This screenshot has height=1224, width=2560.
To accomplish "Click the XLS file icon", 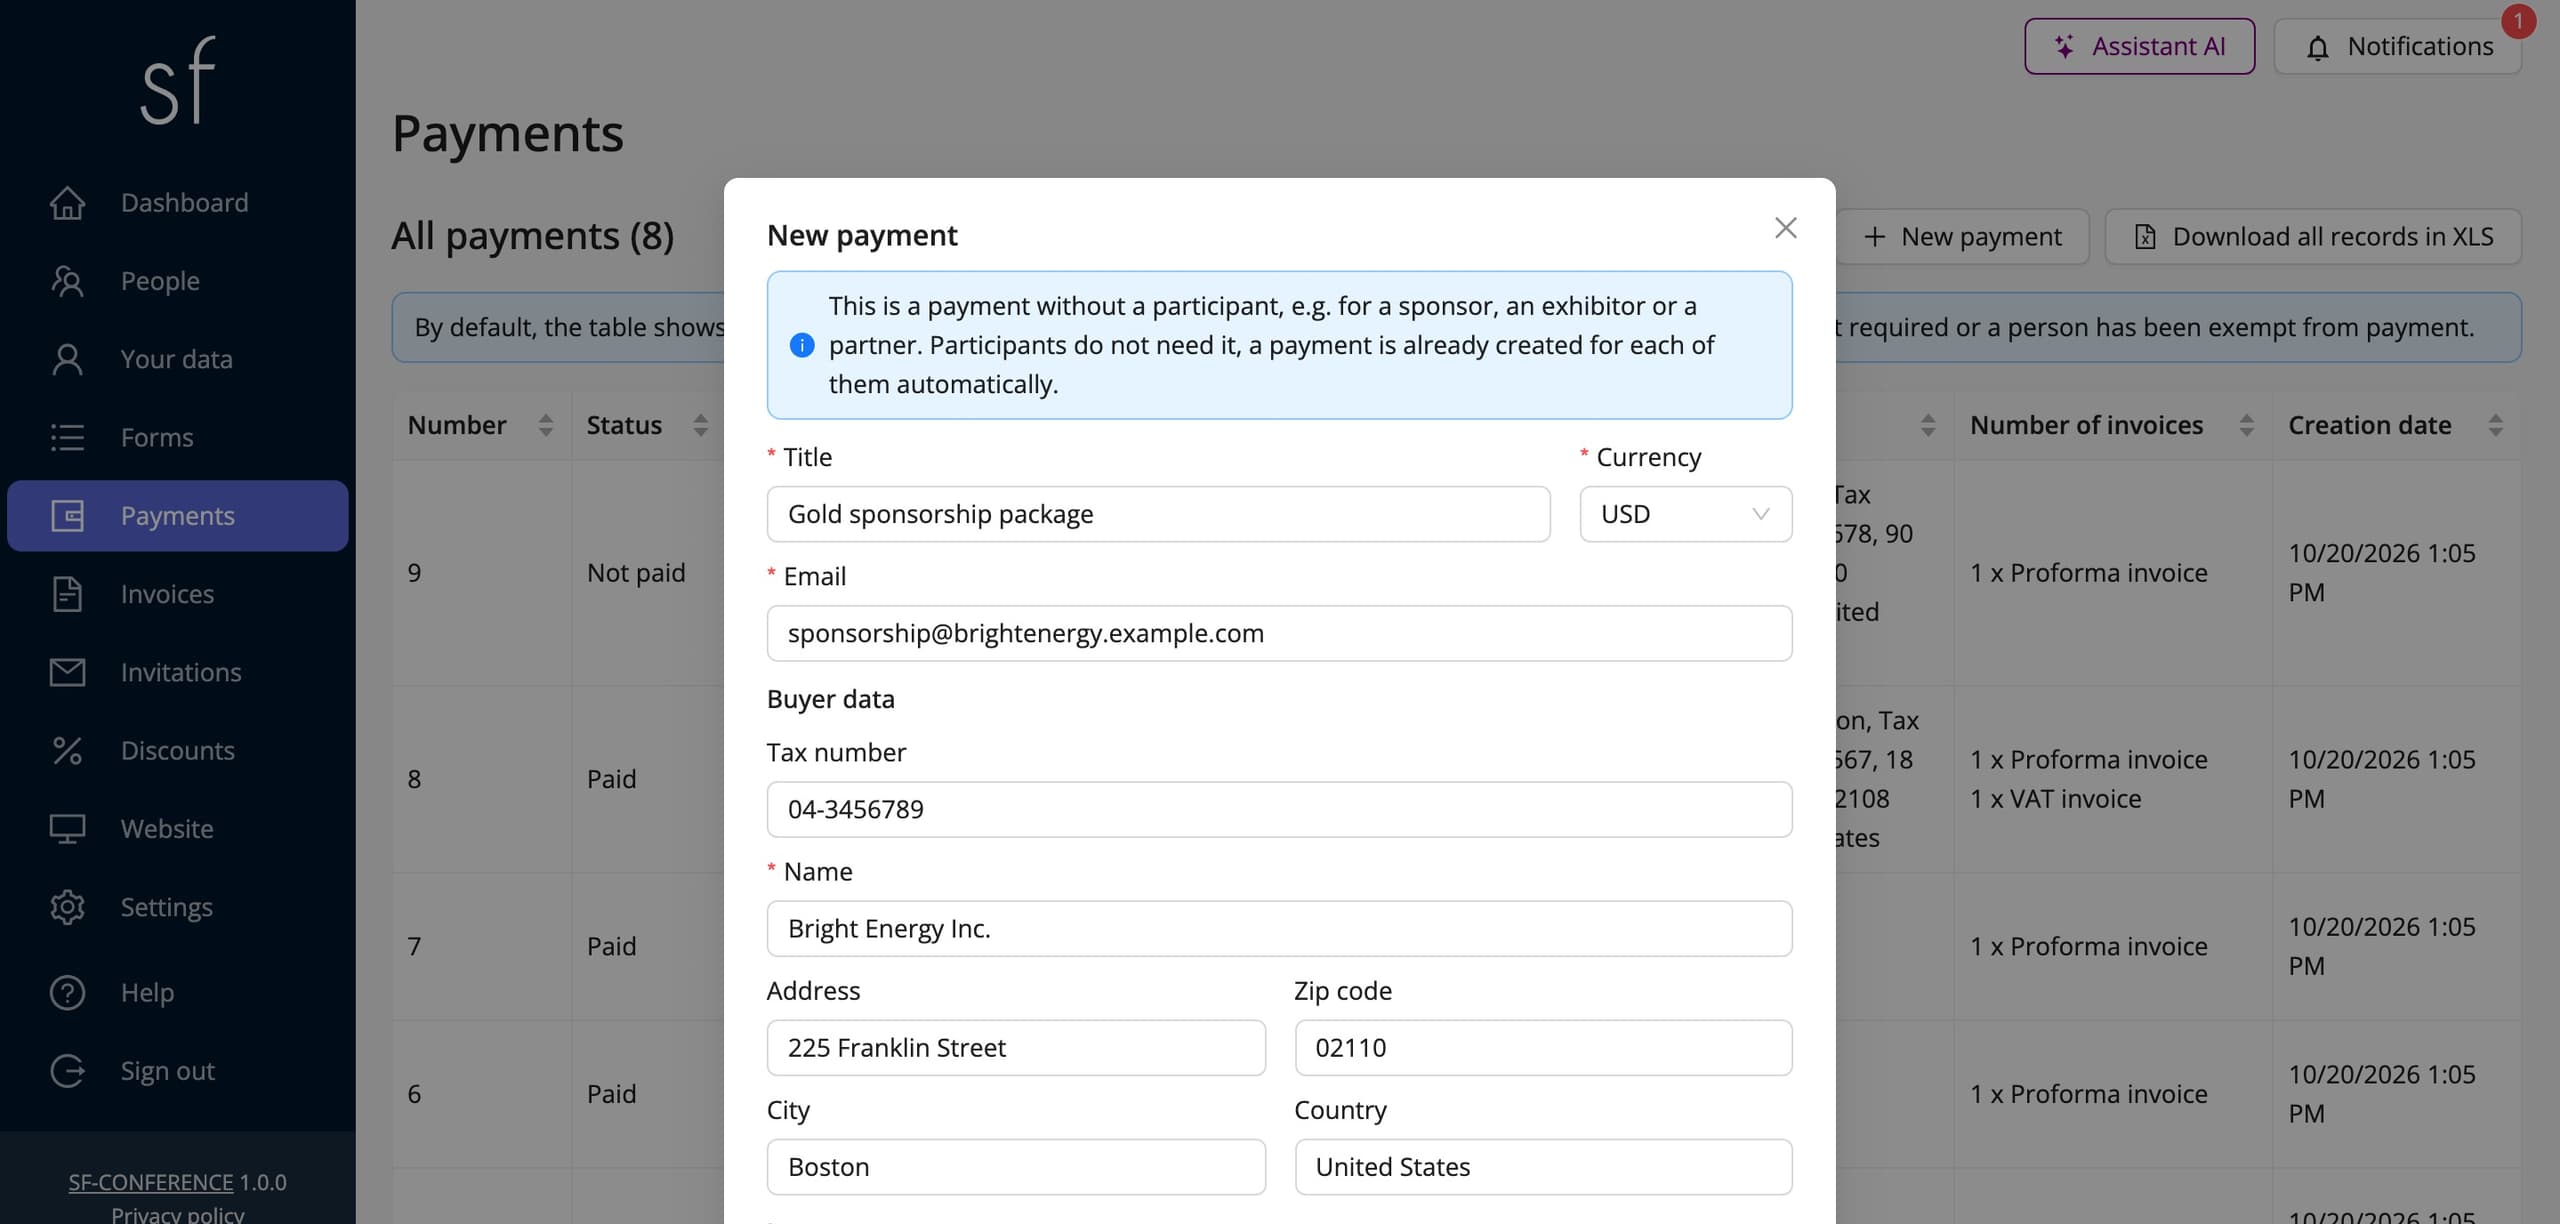I will [x=2145, y=237].
